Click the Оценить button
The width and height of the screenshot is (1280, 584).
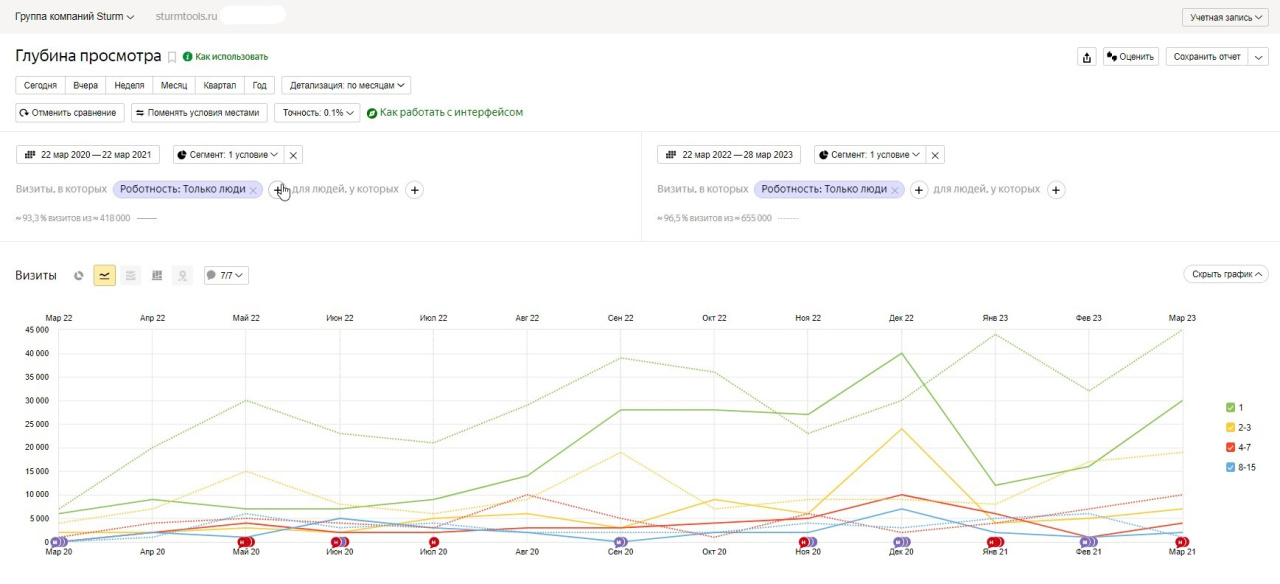point(1130,57)
